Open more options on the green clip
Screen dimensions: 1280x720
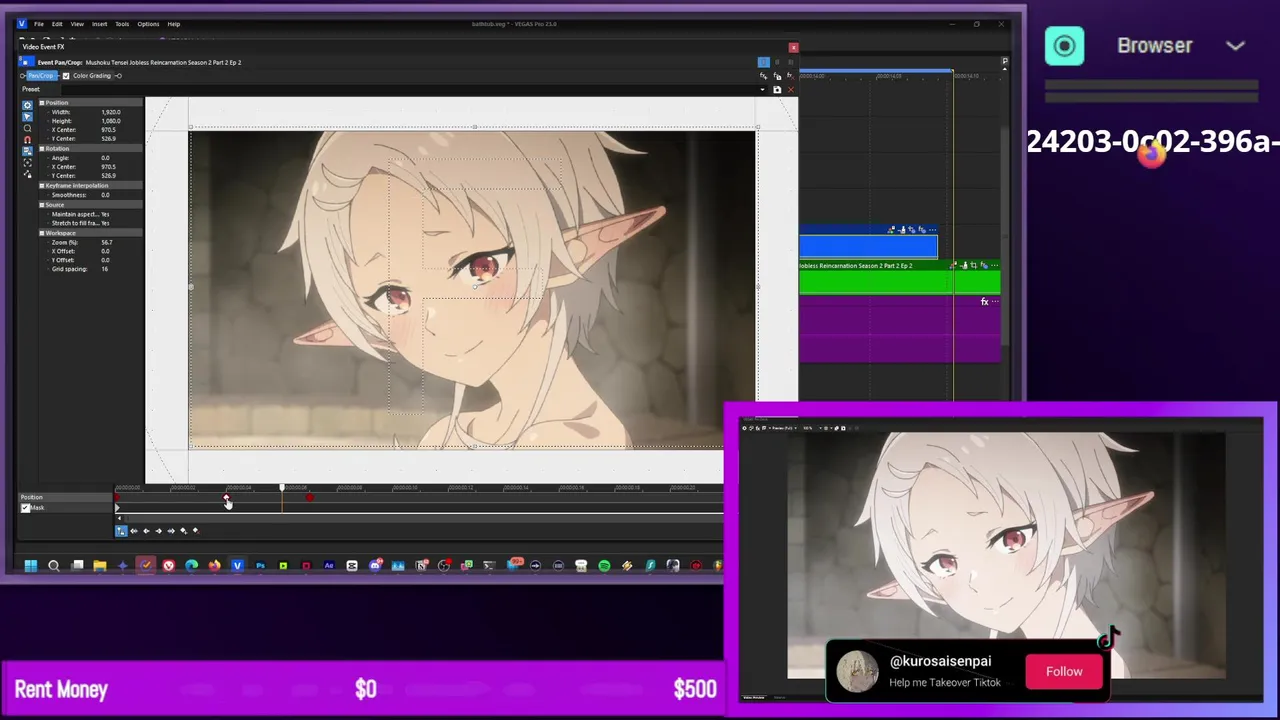[995, 265]
